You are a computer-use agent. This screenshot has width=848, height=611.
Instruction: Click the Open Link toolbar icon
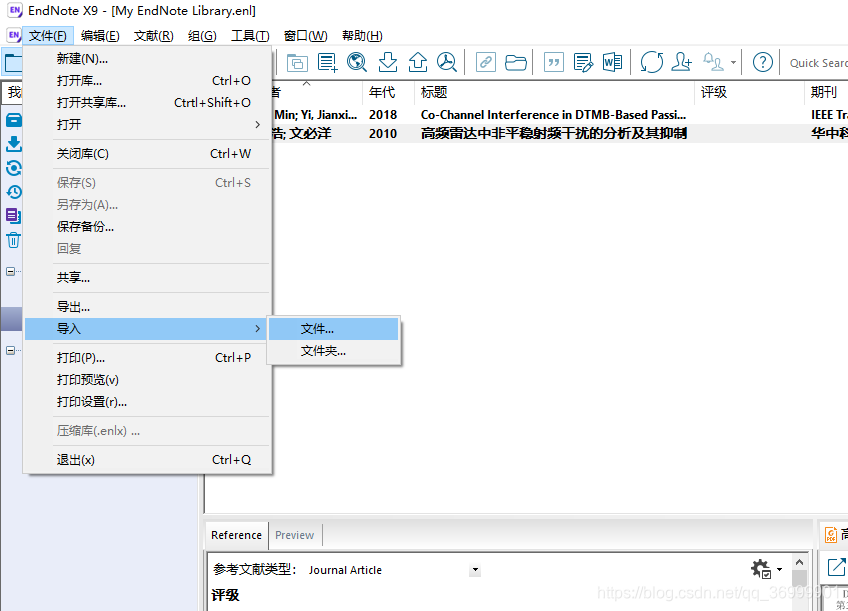point(486,62)
